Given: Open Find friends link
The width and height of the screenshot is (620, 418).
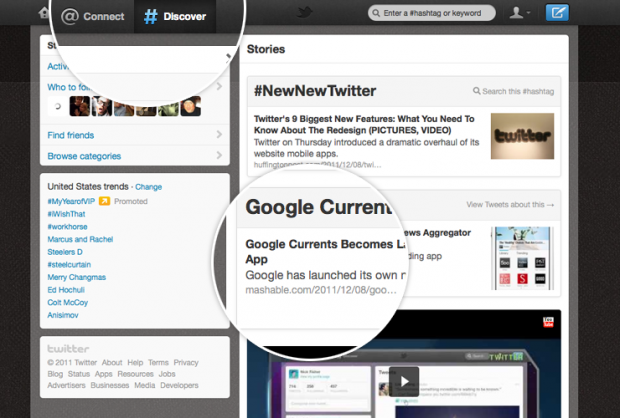Looking at the screenshot, I should (x=71, y=135).
